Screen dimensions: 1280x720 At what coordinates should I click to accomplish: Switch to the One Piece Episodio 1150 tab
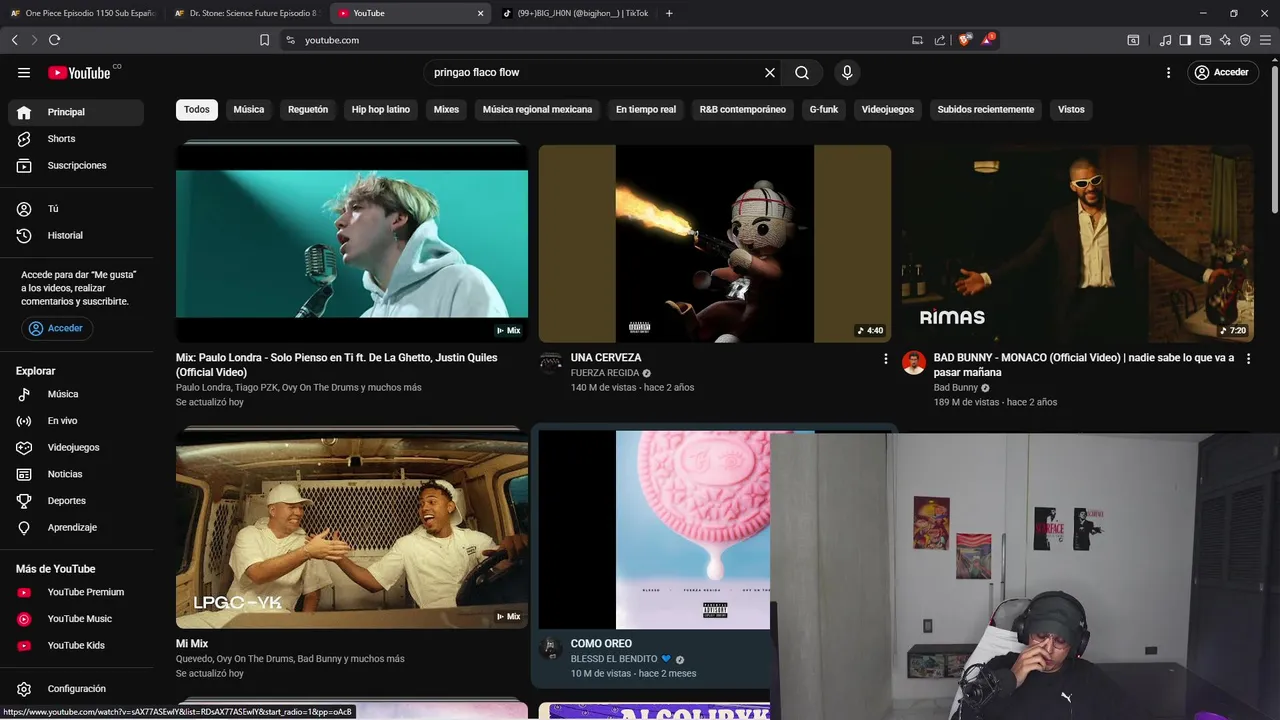(x=82, y=13)
